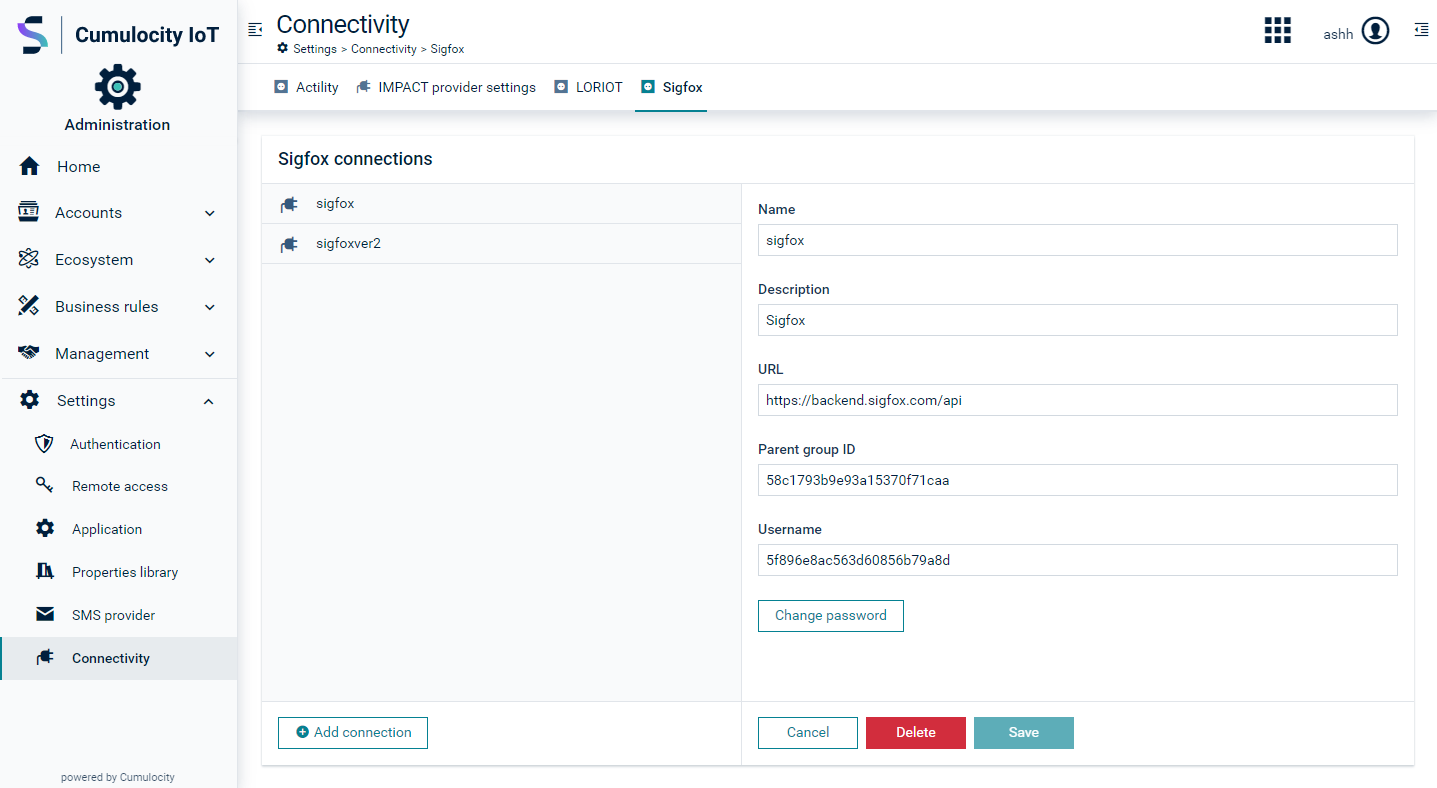
Task: Click the Add connection button
Action: (x=353, y=732)
